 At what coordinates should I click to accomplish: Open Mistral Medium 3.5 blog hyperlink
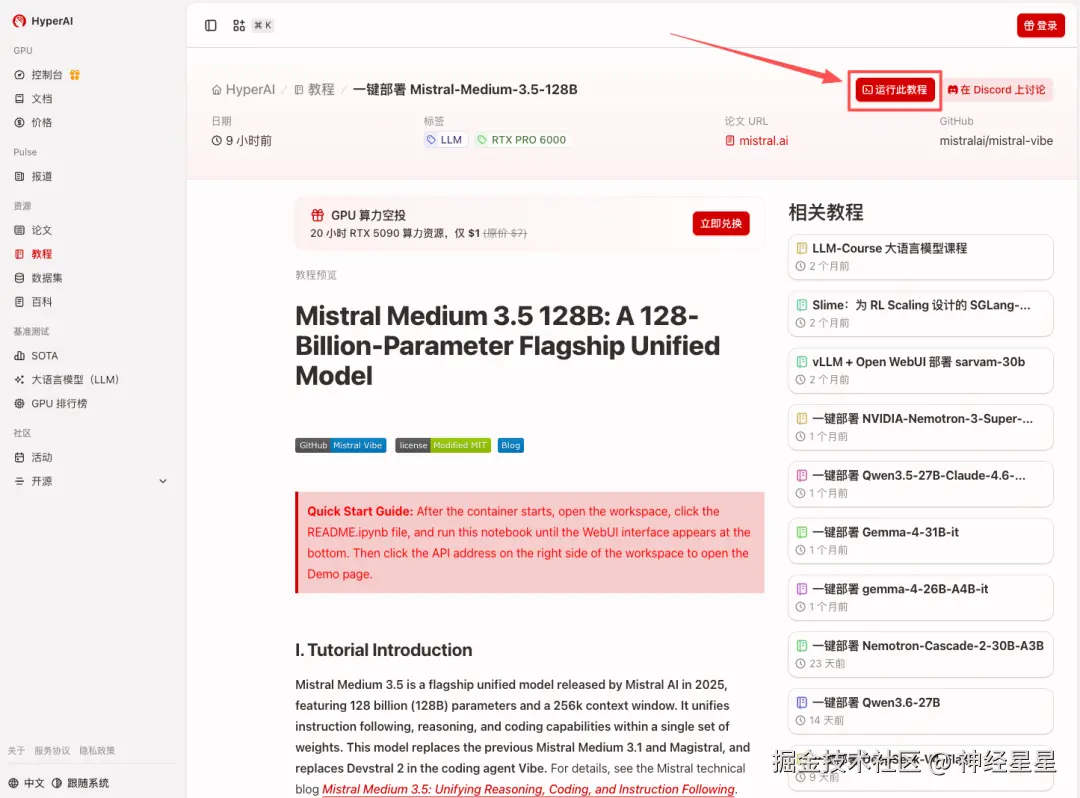528,789
